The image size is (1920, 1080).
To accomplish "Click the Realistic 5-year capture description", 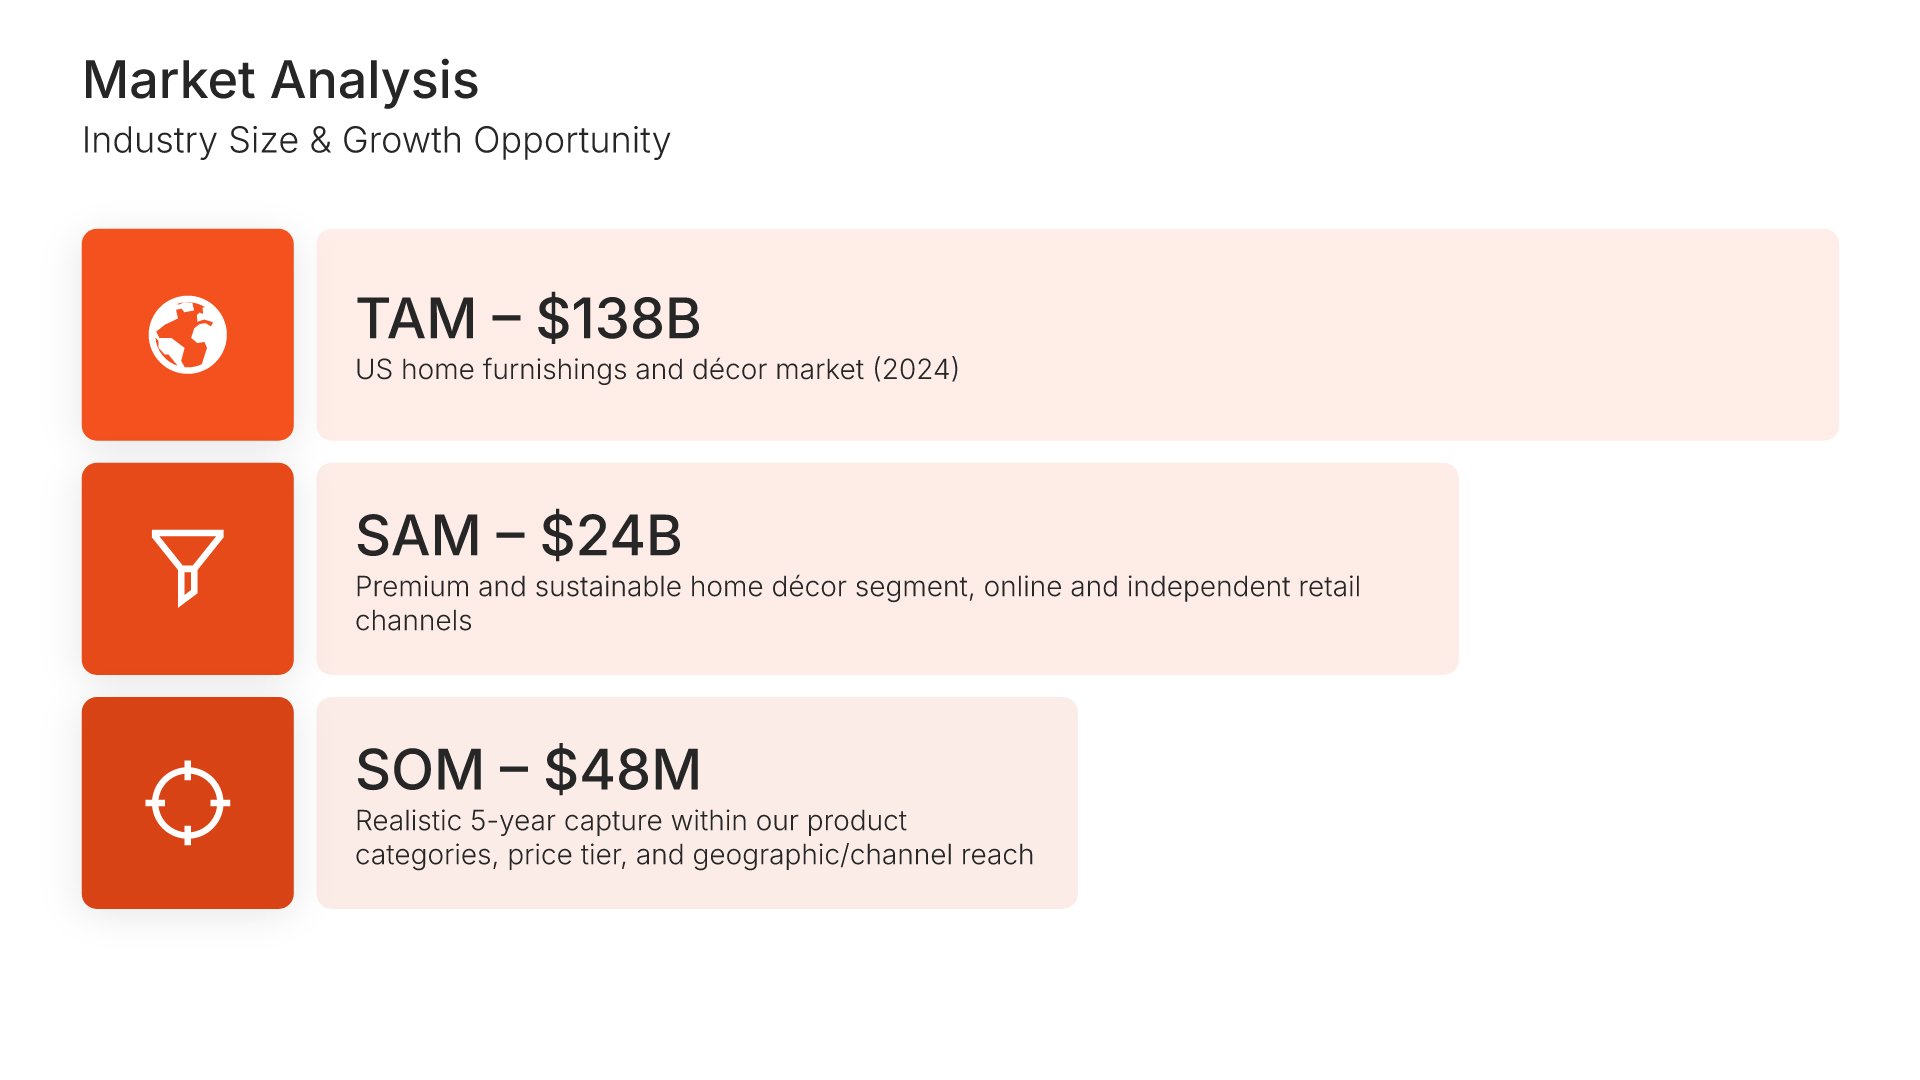I will point(630,821).
